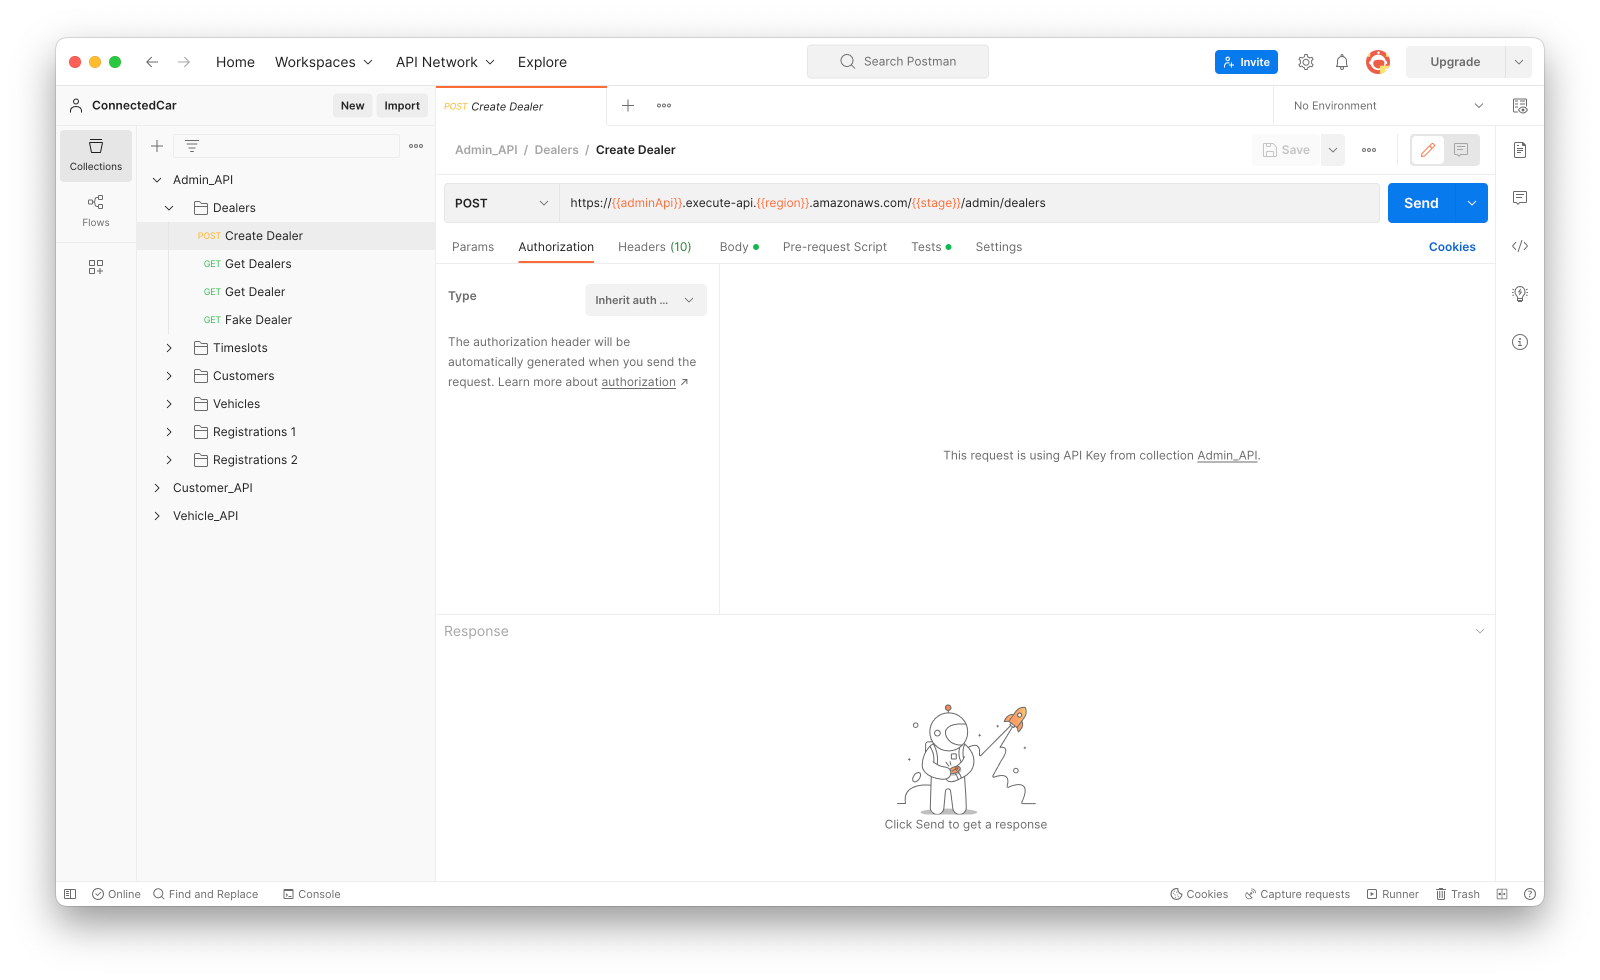The width and height of the screenshot is (1600, 980).
Task: Follow the authorization learn more link
Action: 639,382
